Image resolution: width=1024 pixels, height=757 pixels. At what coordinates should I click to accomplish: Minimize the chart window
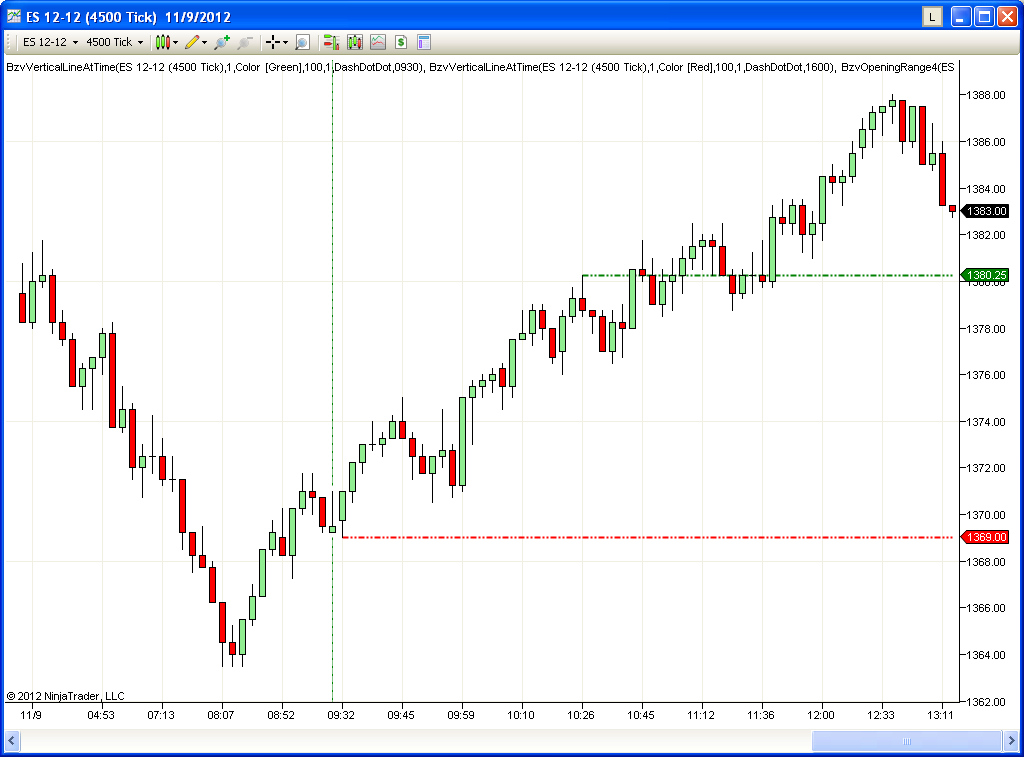coord(961,17)
